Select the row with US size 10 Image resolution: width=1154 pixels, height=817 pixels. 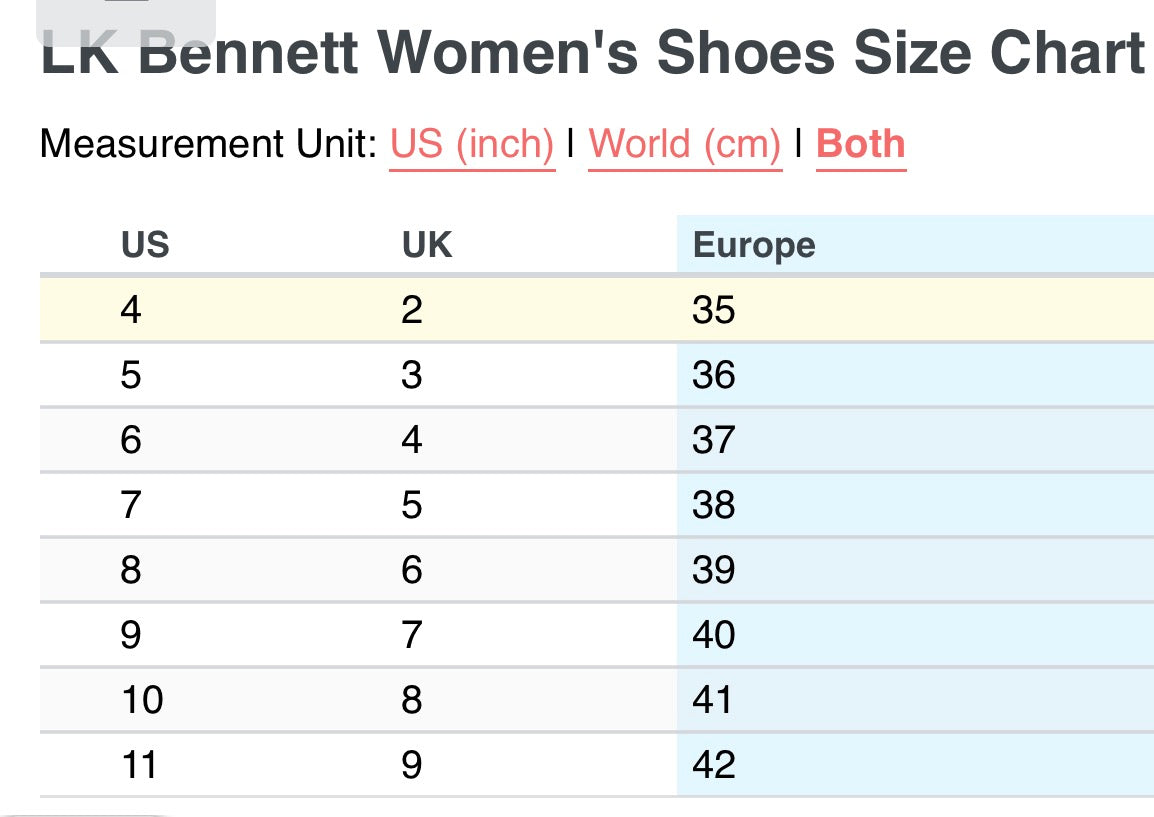tap(597, 699)
